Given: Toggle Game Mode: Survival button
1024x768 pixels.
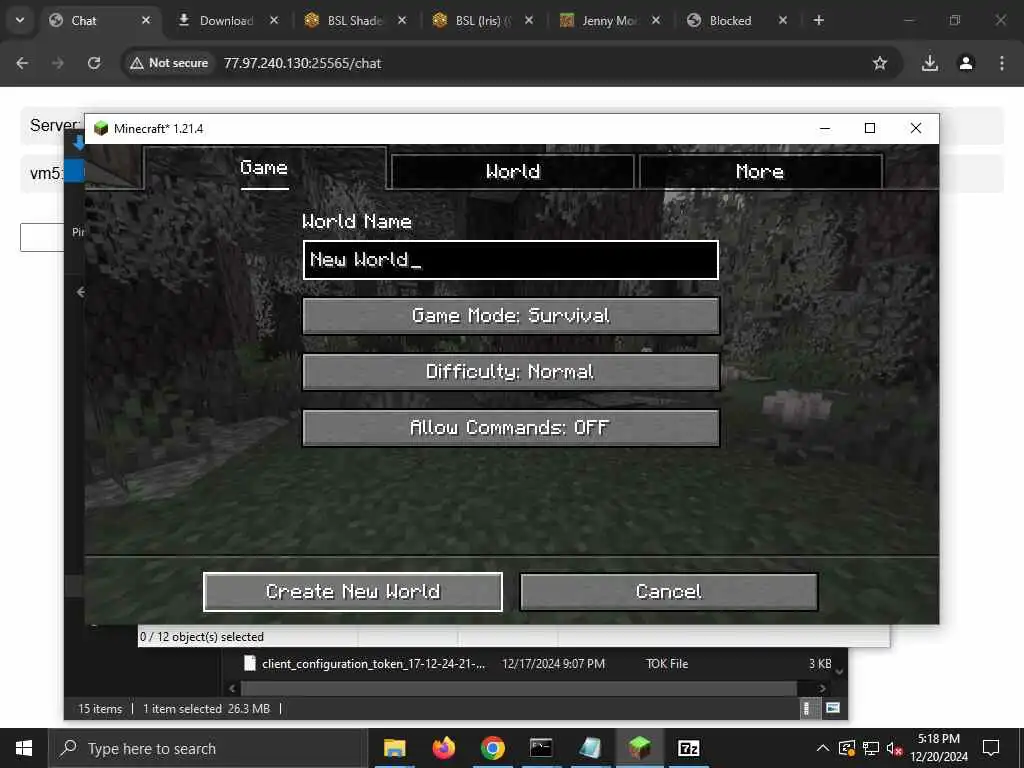Looking at the screenshot, I should point(511,316).
